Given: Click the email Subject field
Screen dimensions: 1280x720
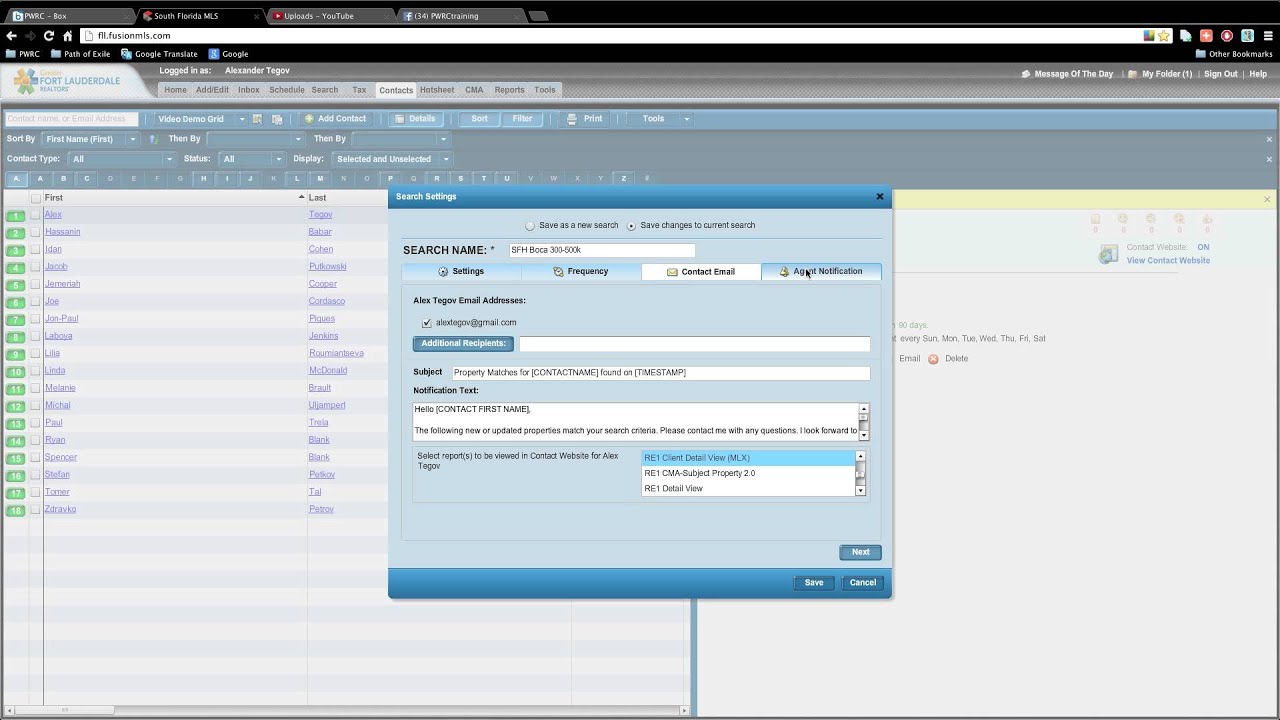Looking at the screenshot, I should click(660, 373).
